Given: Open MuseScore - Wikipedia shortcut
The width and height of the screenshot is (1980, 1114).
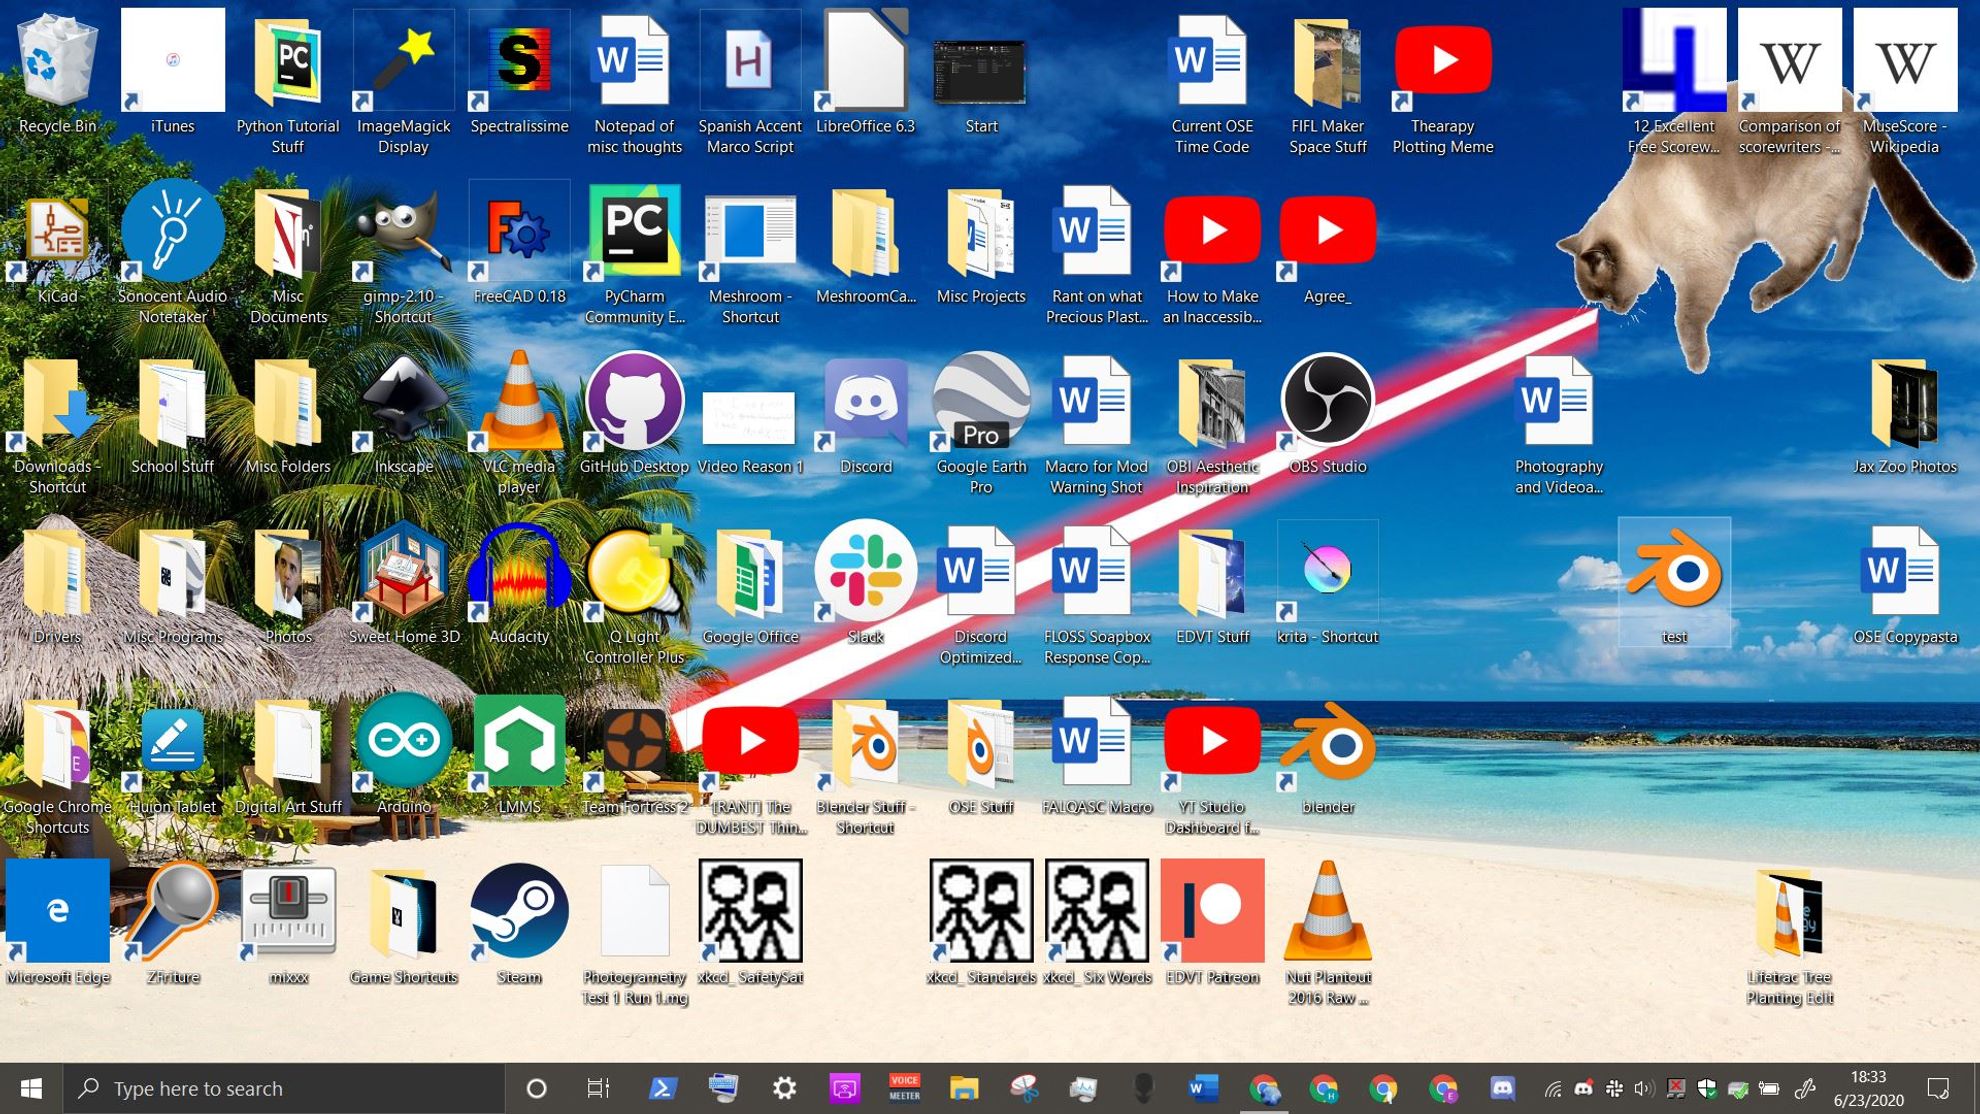Looking at the screenshot, I should [x=1905, y=62].
